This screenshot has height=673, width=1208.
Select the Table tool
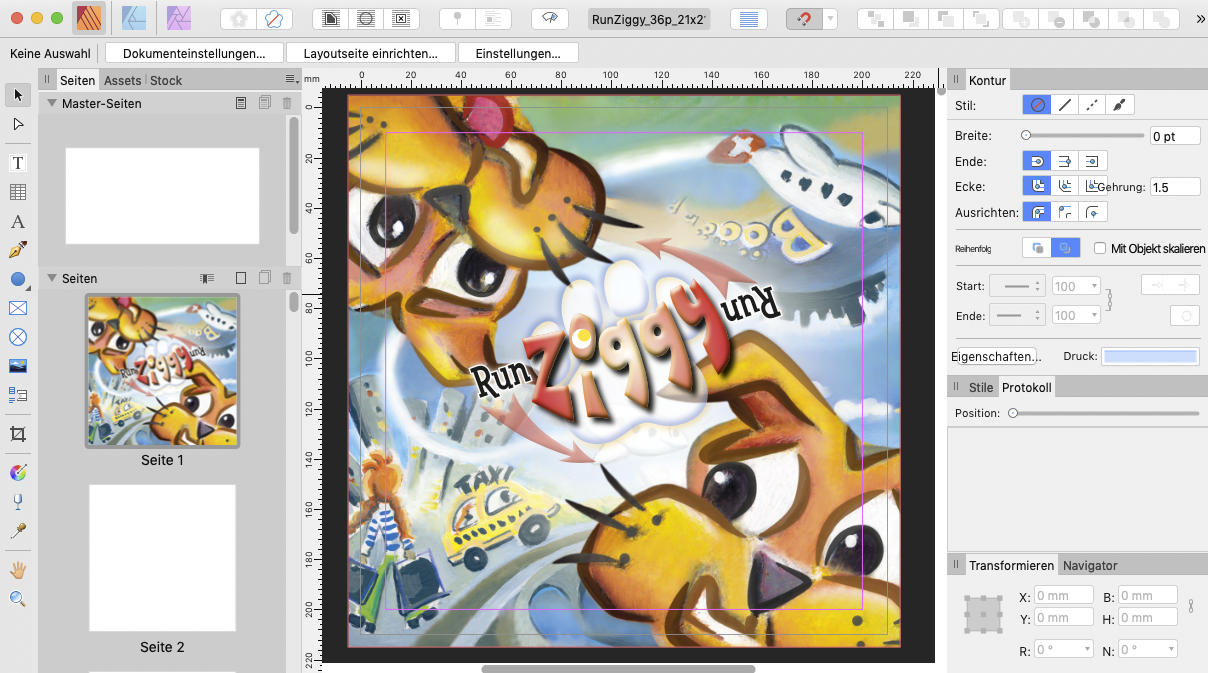18,192
